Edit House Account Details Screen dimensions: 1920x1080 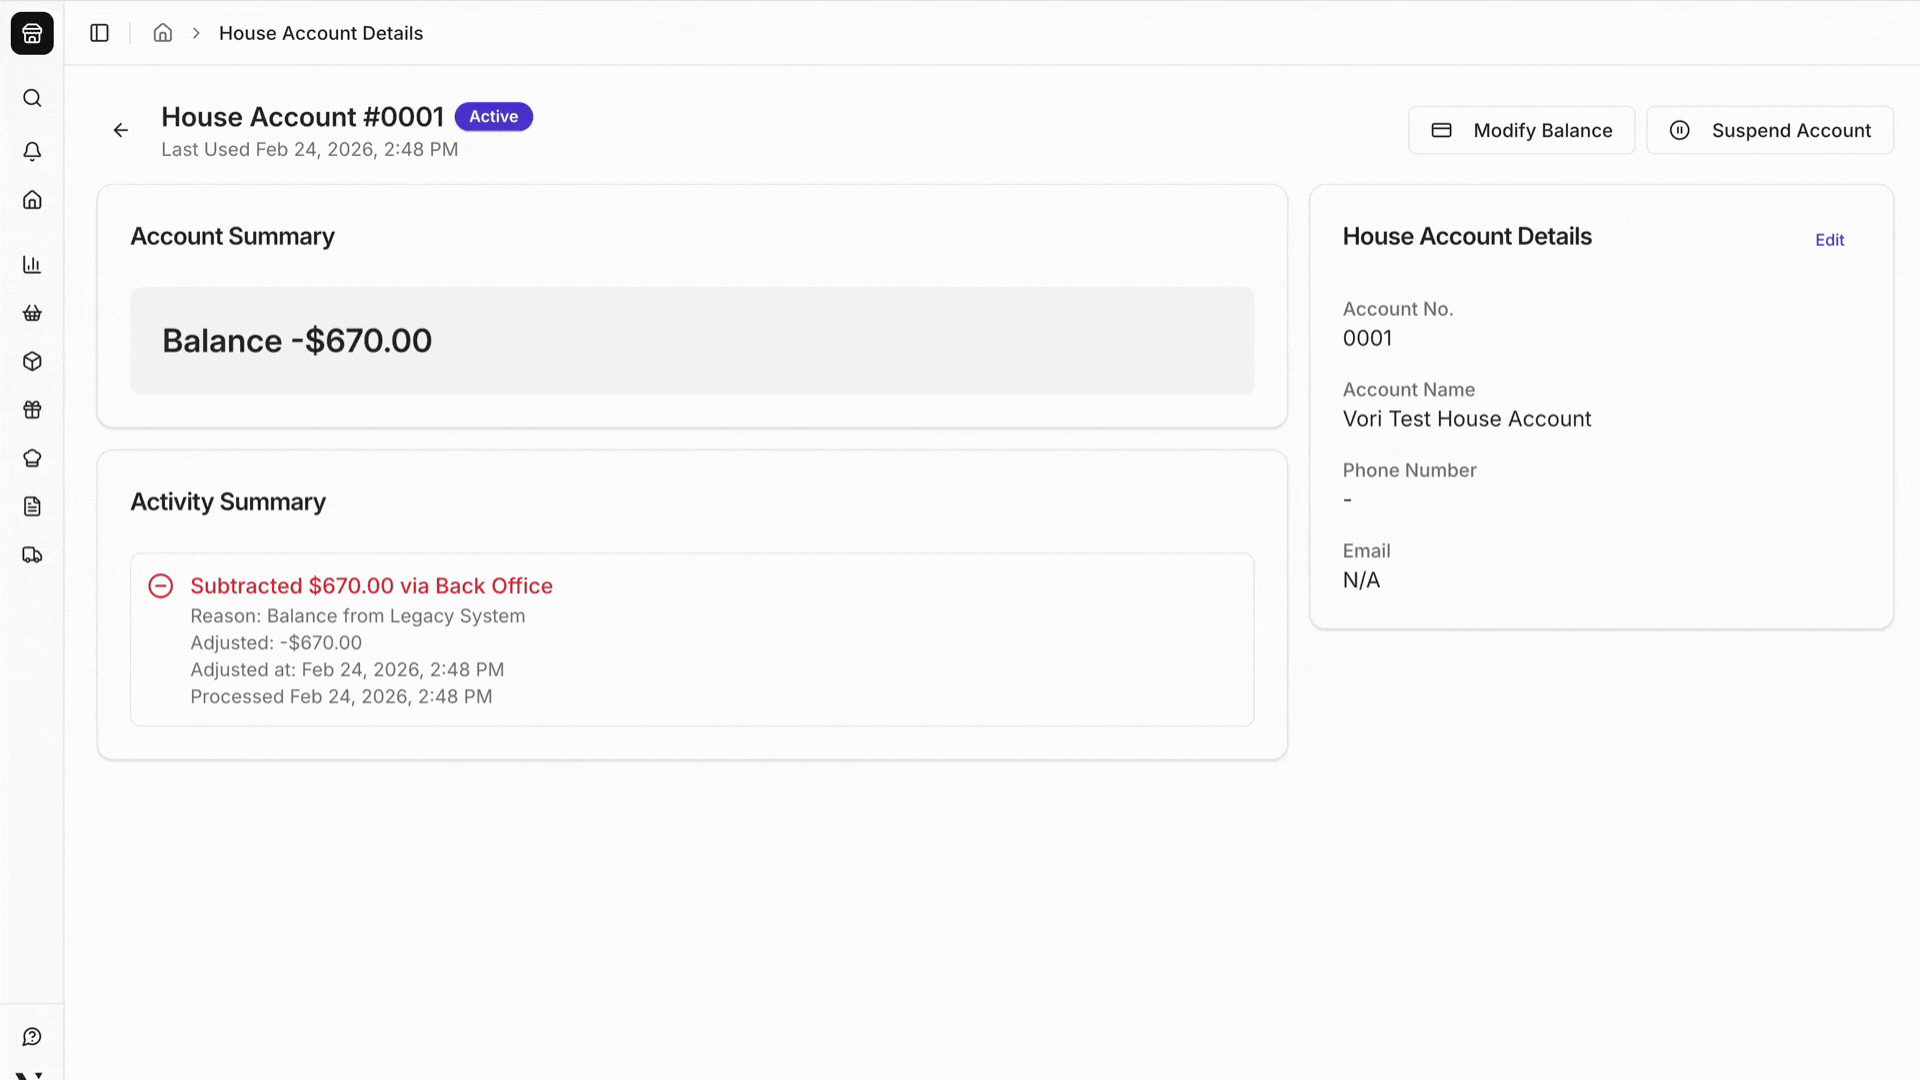click(x=1829, y=240)
